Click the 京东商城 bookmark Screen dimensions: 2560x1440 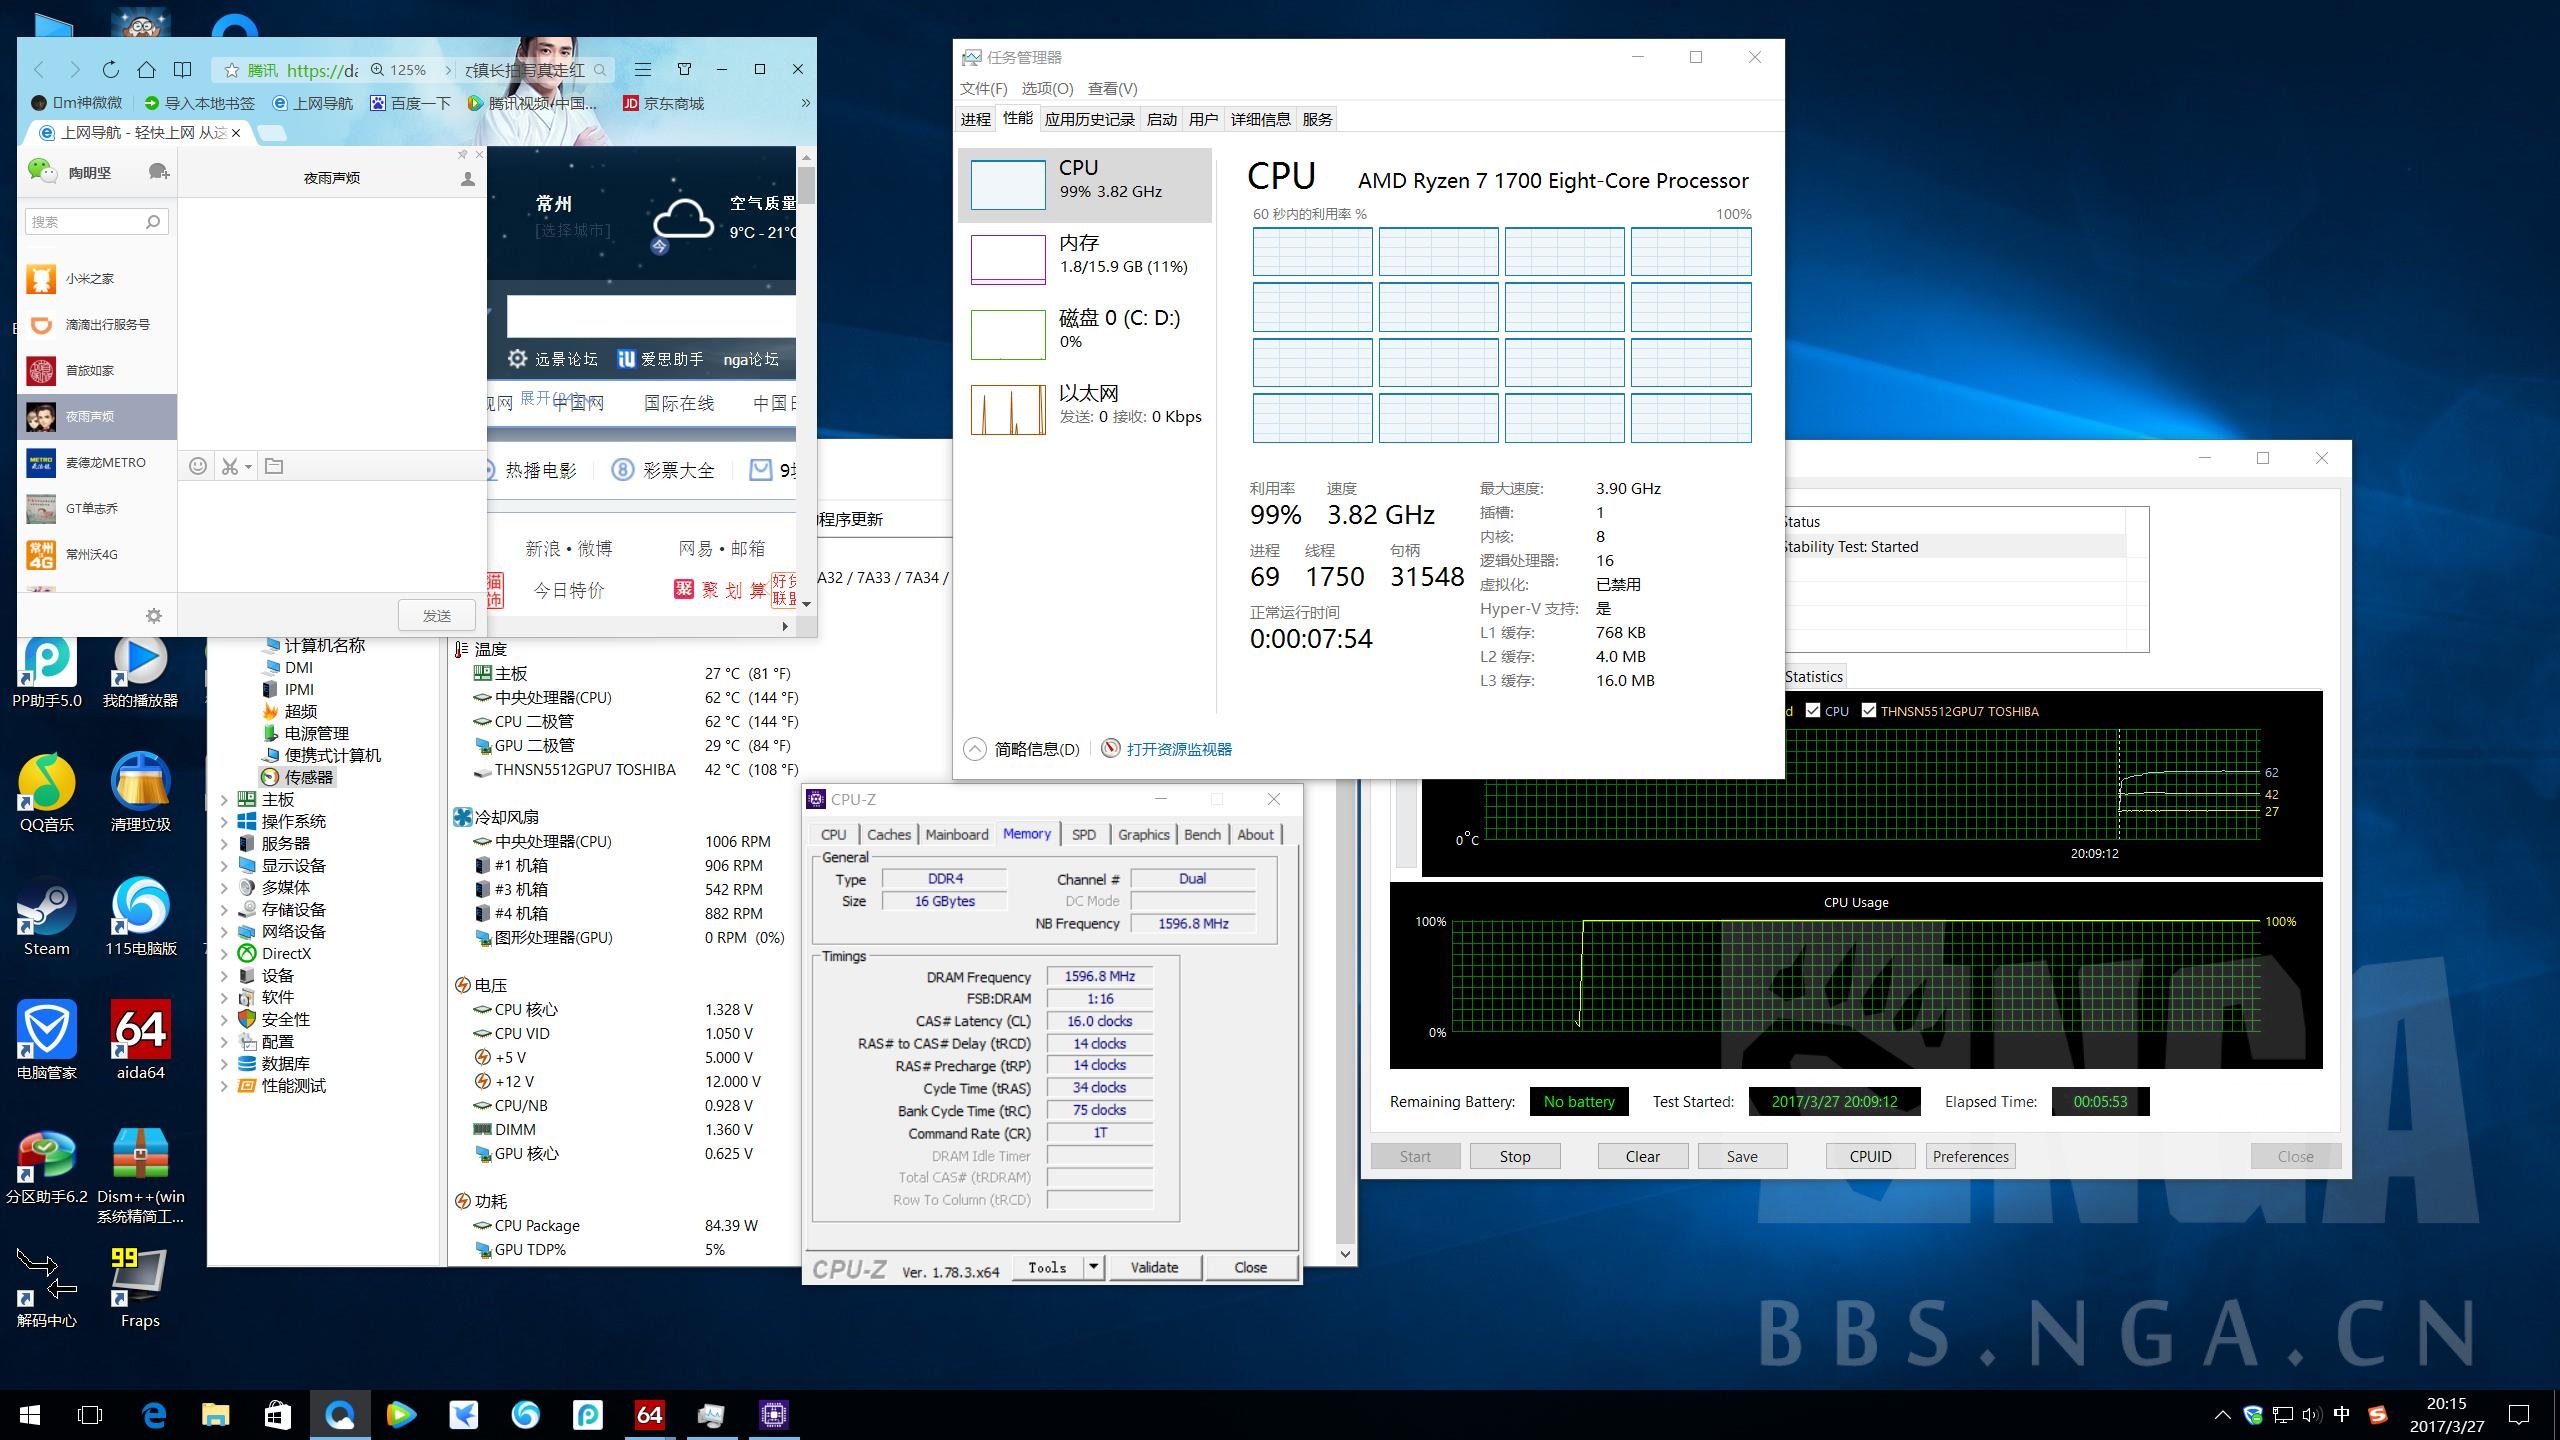[663, 103]
